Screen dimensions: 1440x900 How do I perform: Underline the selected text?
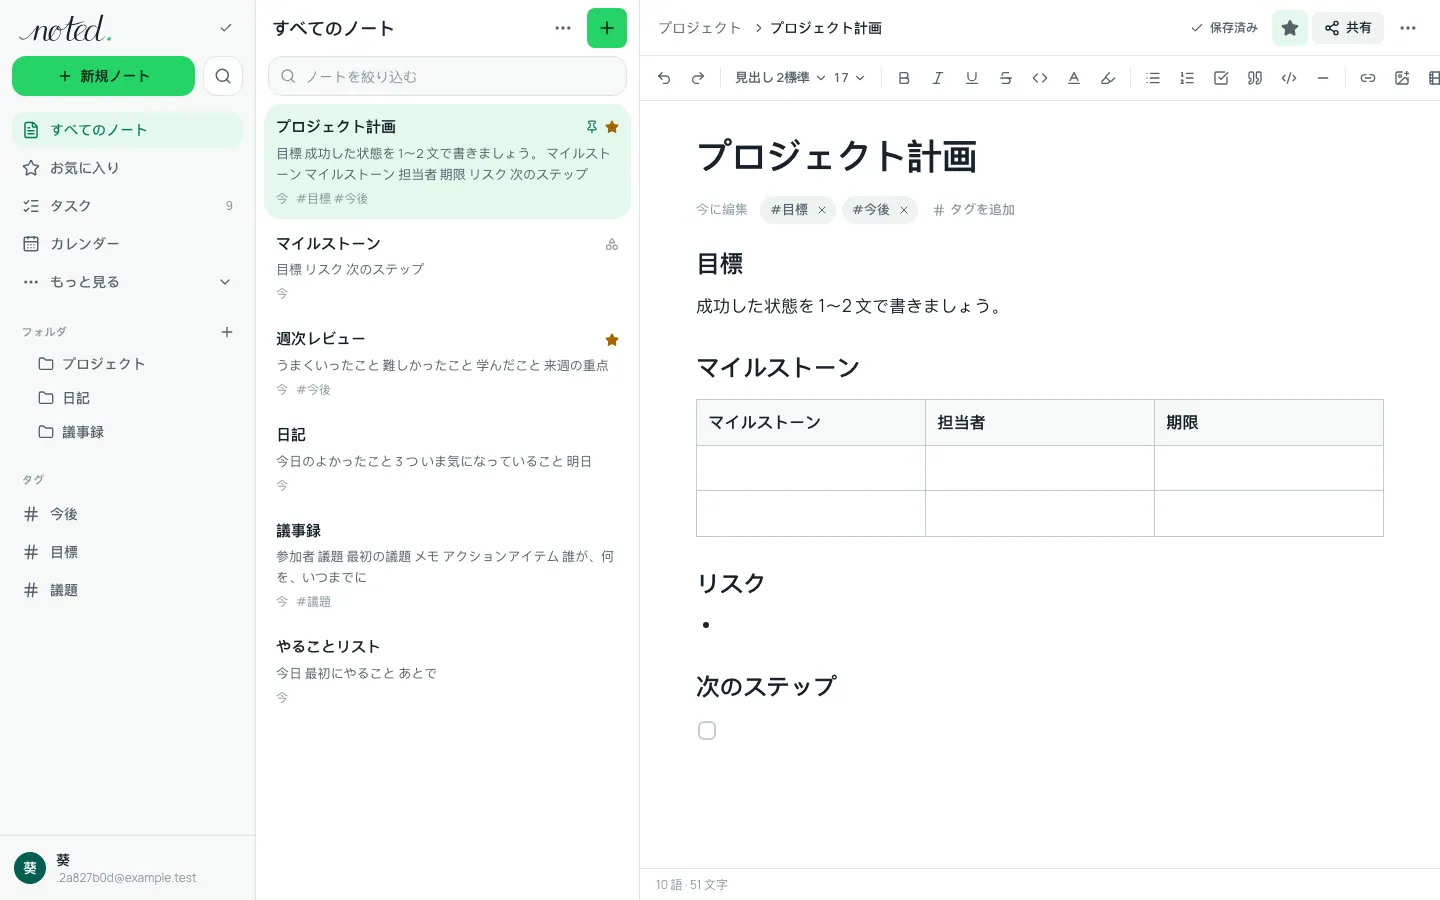click(972, 78)
